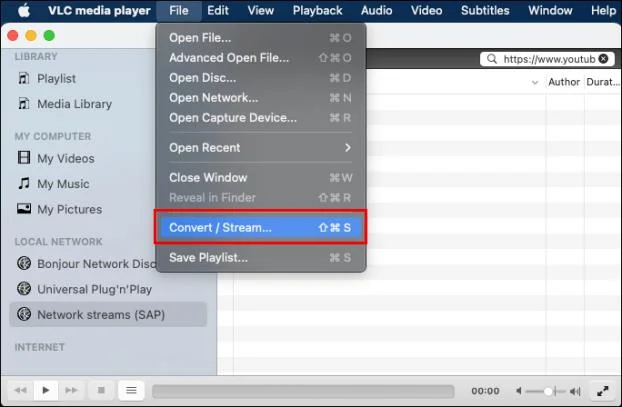Expand the Open Recent submenu
This screenshot has height=407, width=622.
click(x=261, y=148)
